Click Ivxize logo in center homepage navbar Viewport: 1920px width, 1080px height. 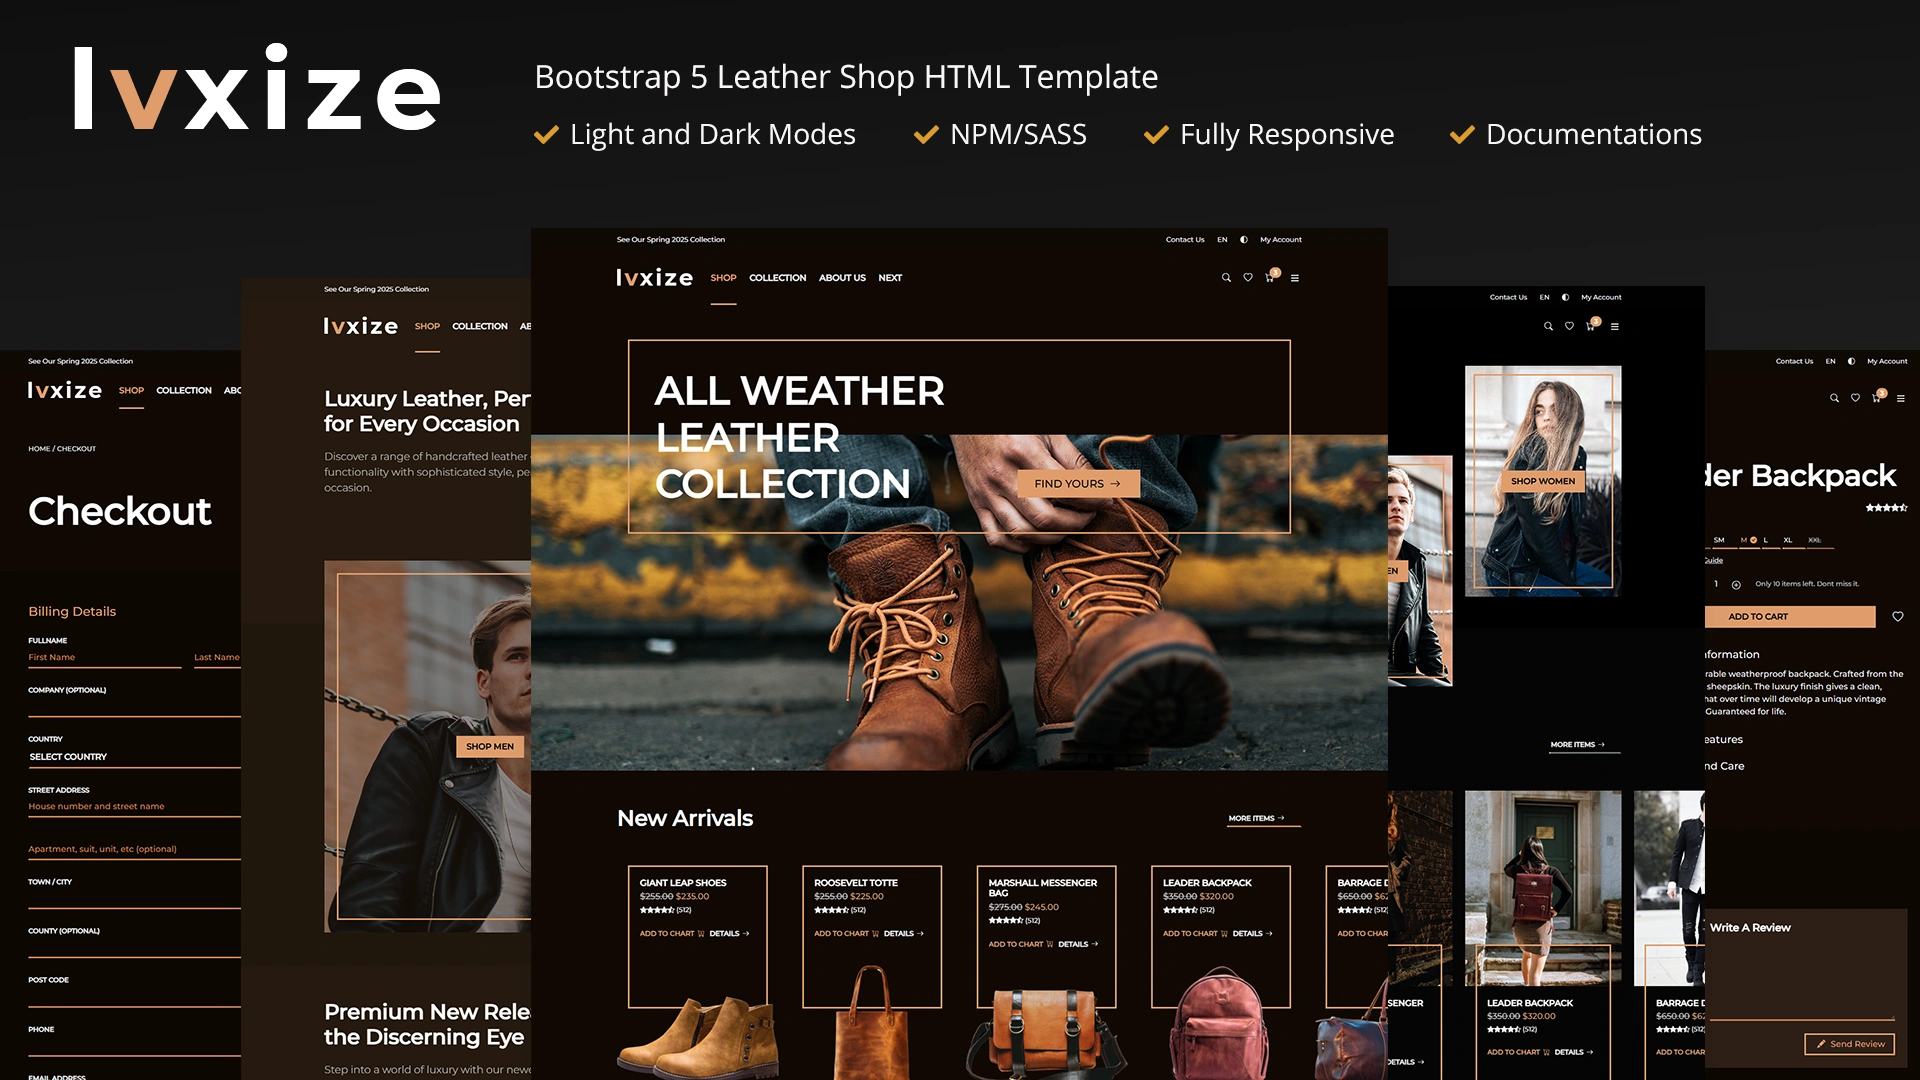654,278
